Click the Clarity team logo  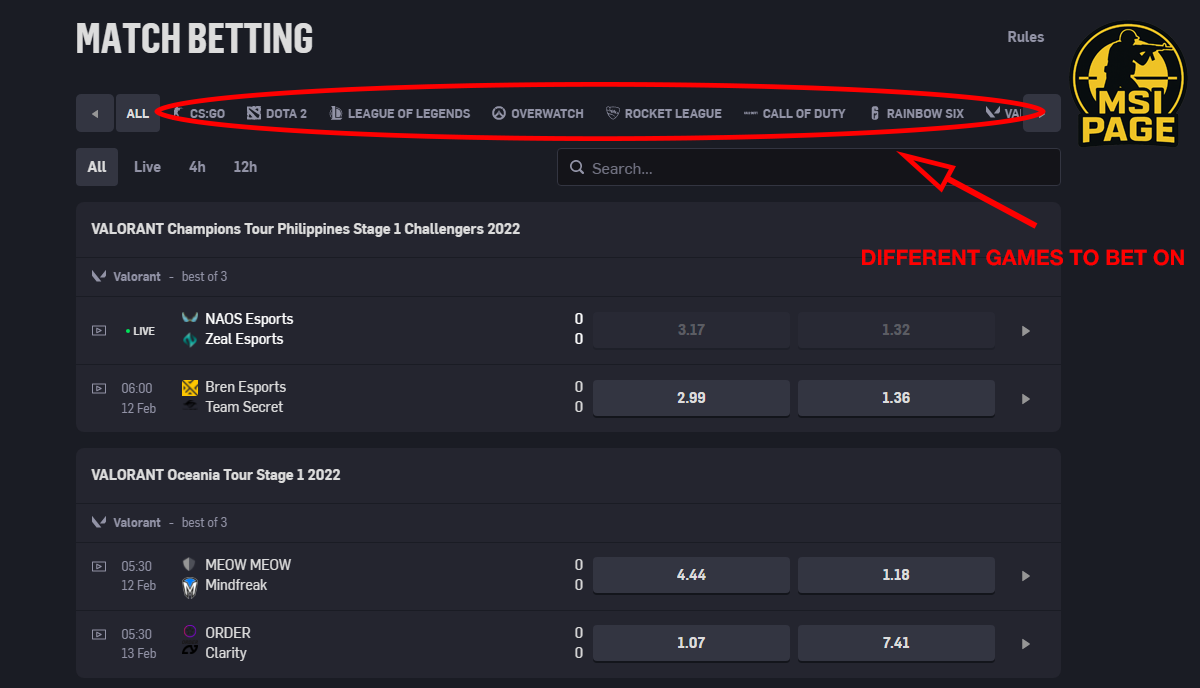tap(190, 652)
